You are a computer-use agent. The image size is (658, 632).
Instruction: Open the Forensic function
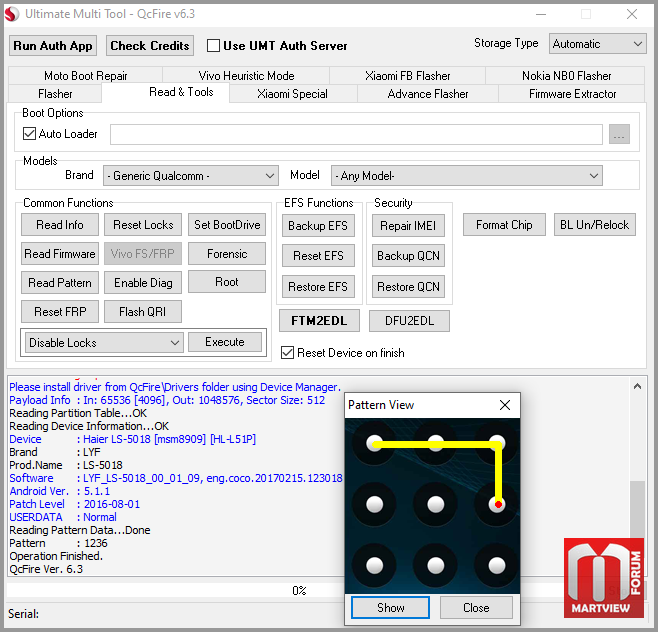click(227, 254)
